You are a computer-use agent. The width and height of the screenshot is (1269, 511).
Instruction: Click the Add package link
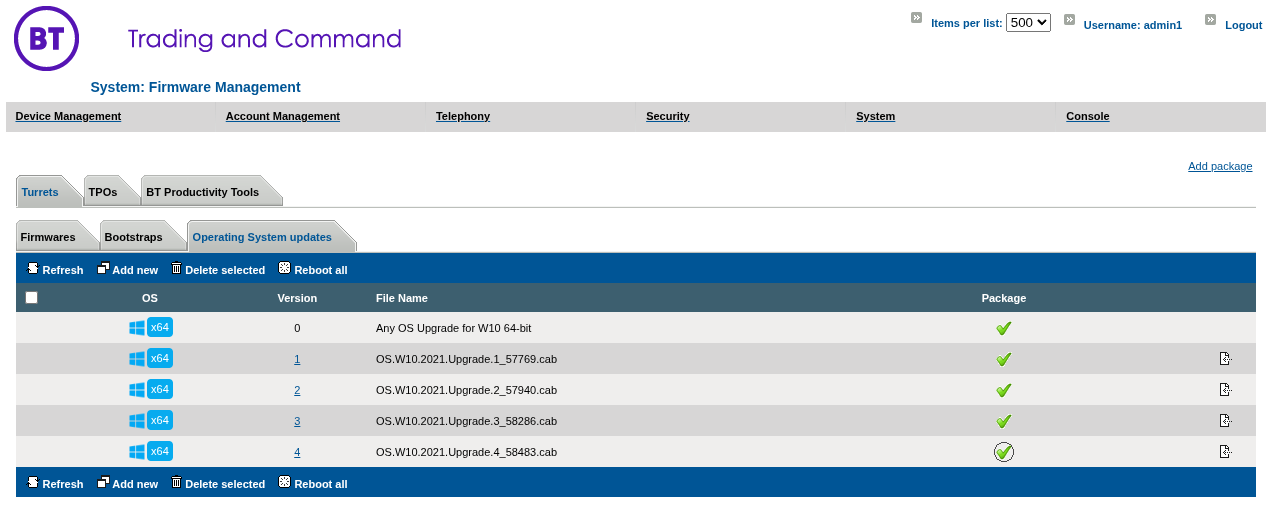tap(1220, 166)
